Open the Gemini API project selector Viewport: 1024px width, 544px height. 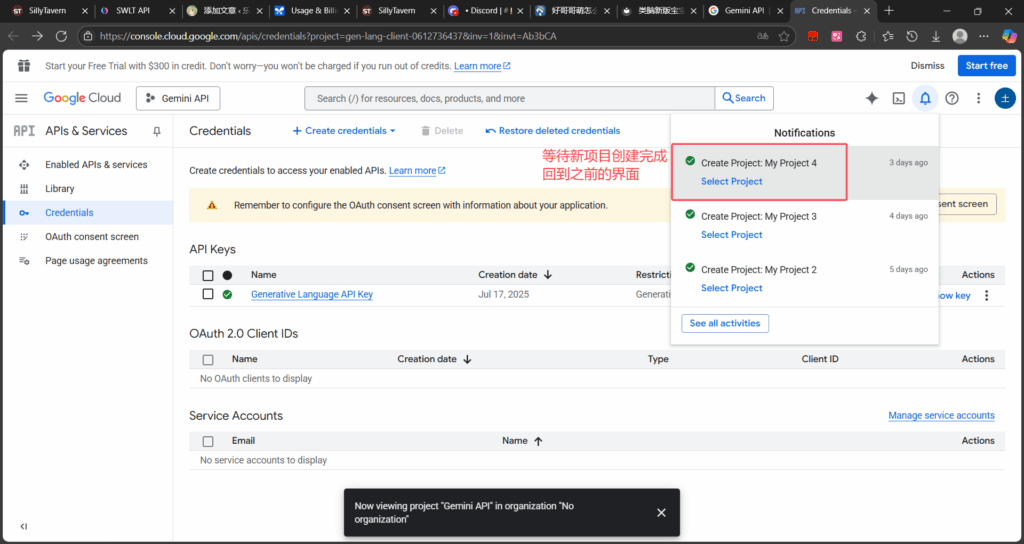coord(178,98)
